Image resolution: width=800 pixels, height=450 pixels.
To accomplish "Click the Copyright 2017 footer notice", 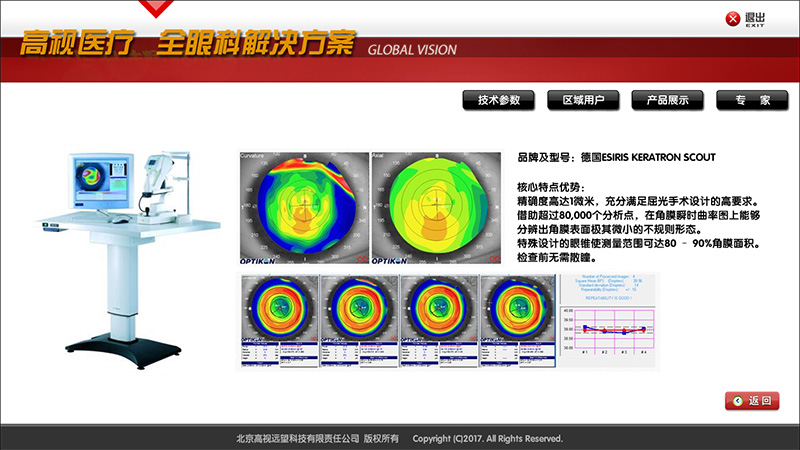I will [x=488, y=439].
